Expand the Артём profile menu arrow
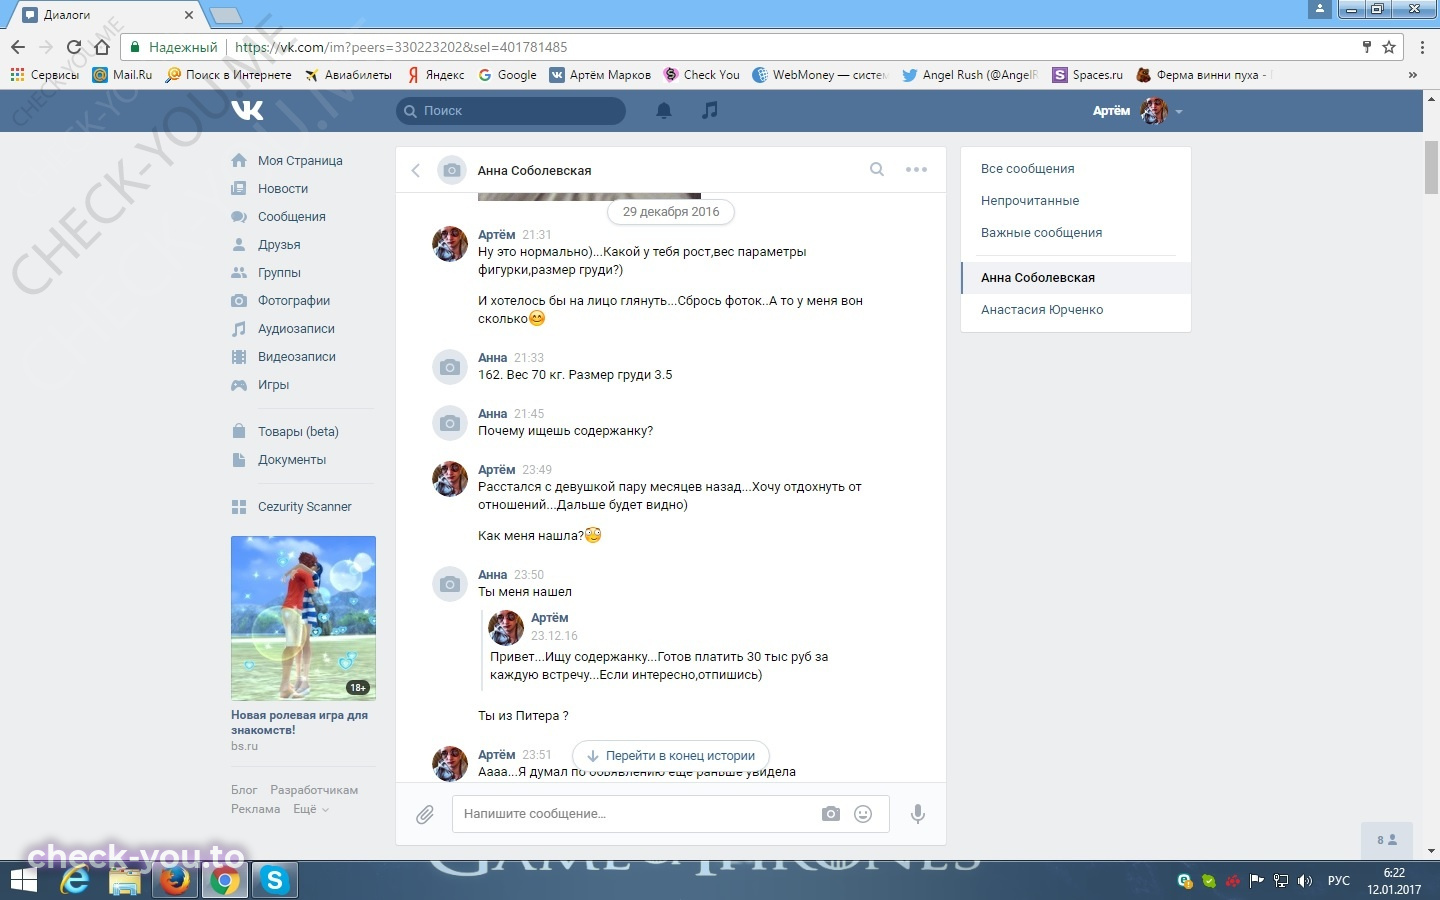 coord(1179,111)
